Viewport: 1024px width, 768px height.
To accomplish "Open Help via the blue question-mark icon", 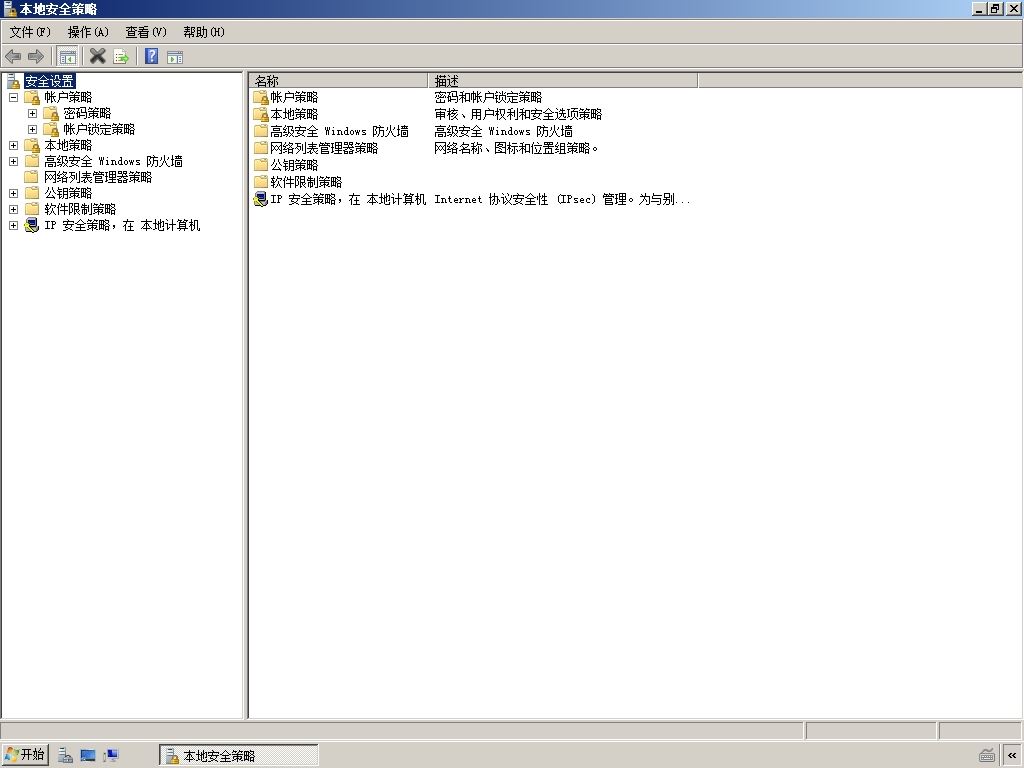I will [x=152, y=57].
